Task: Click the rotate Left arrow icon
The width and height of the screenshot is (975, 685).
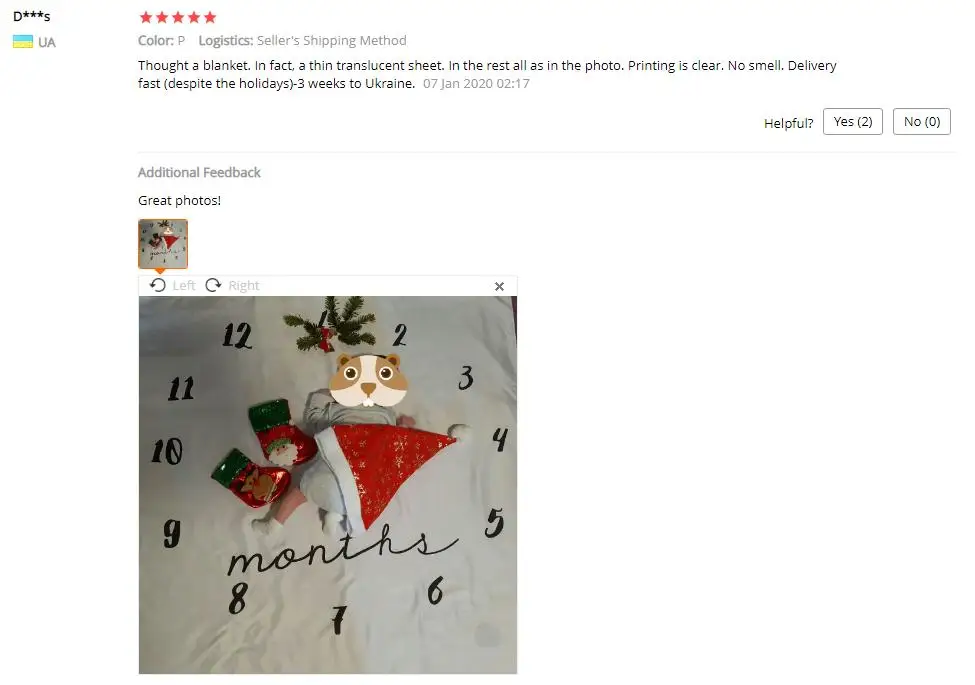Action: point(158,285)
